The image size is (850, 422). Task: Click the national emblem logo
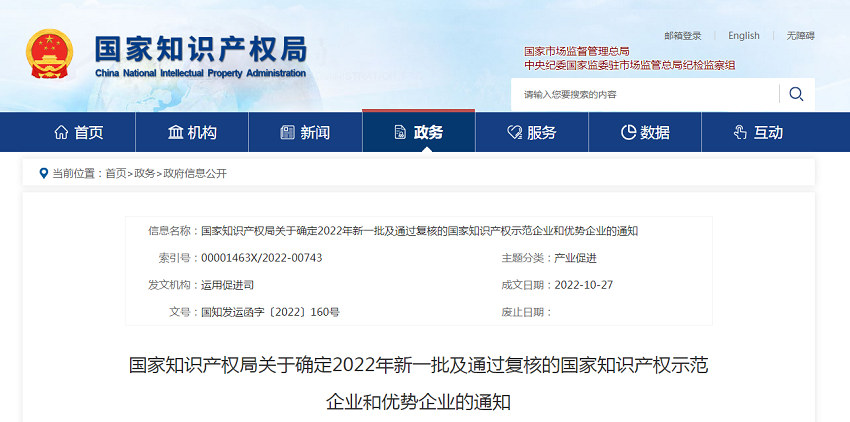point(49,54)
